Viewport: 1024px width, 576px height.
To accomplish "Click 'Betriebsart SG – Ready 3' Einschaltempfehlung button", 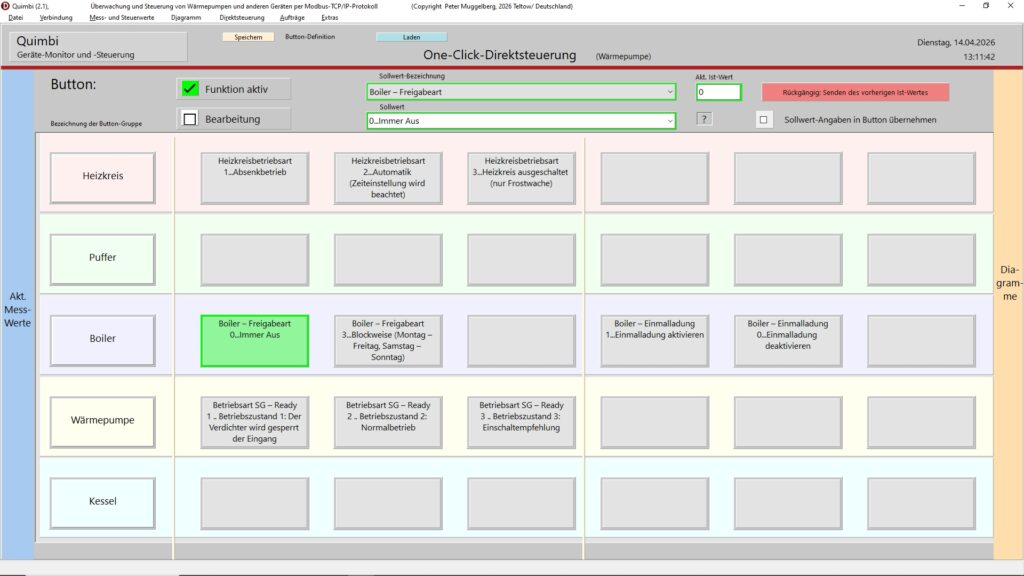I will (521, 422).
